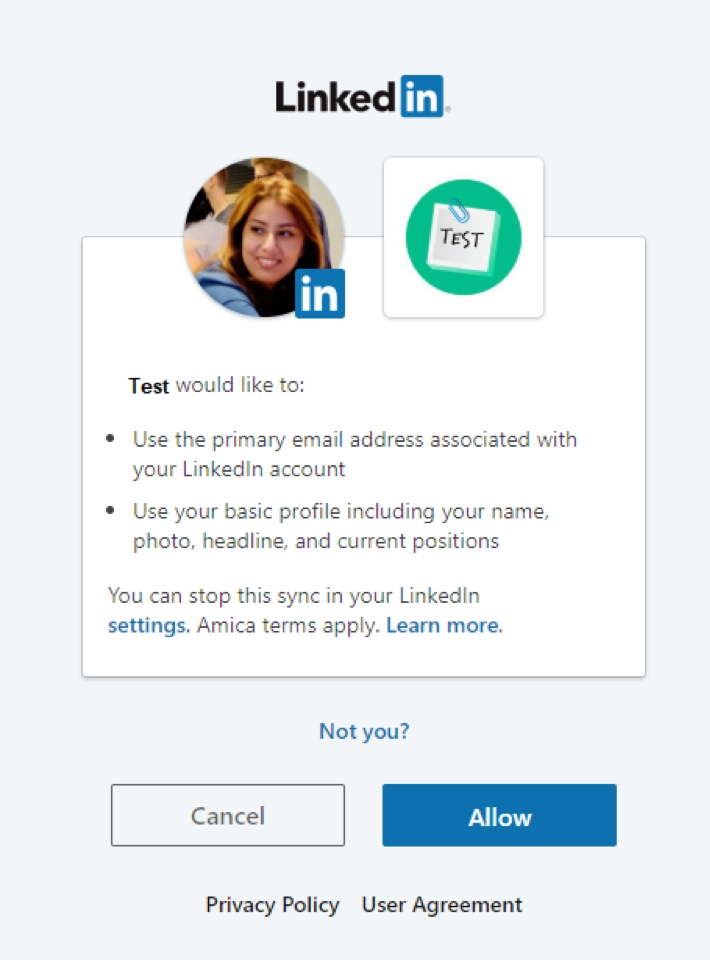Click the LinkedIn "in" badge on the avatar
The image size is (710, 960).
click(320, 293)
